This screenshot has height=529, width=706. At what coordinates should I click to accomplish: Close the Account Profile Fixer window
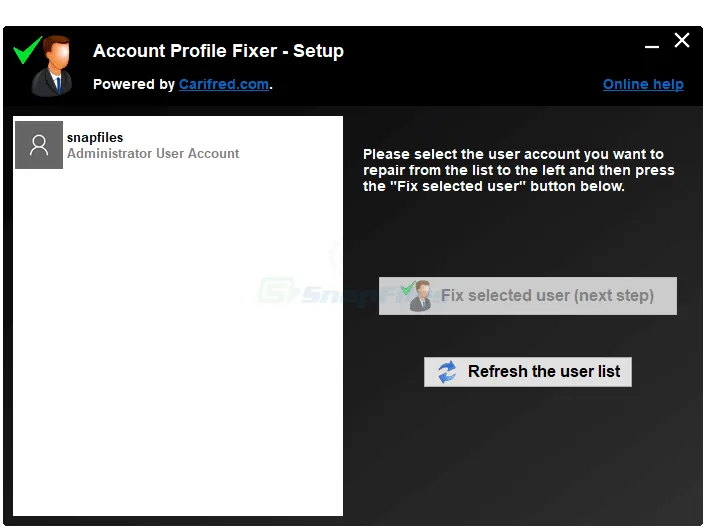pyautogui.click(x=682, y=41)
